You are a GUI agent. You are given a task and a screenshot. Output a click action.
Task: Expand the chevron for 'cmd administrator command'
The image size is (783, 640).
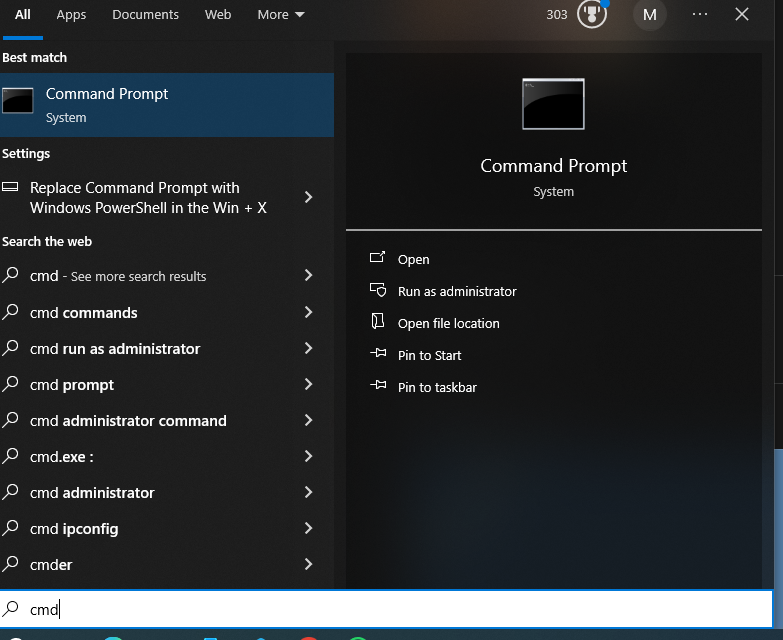309,420
